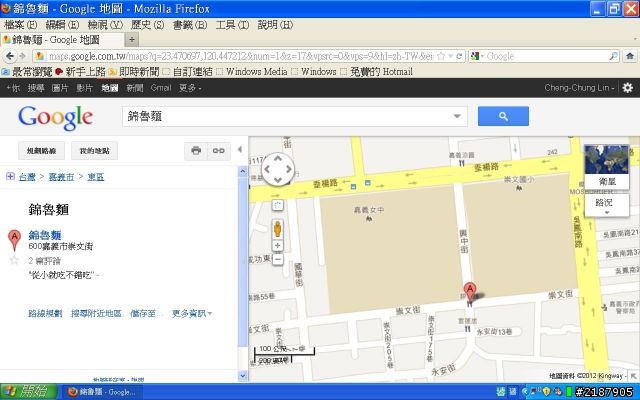Star the 錦魯麵 result

[14, 260]
